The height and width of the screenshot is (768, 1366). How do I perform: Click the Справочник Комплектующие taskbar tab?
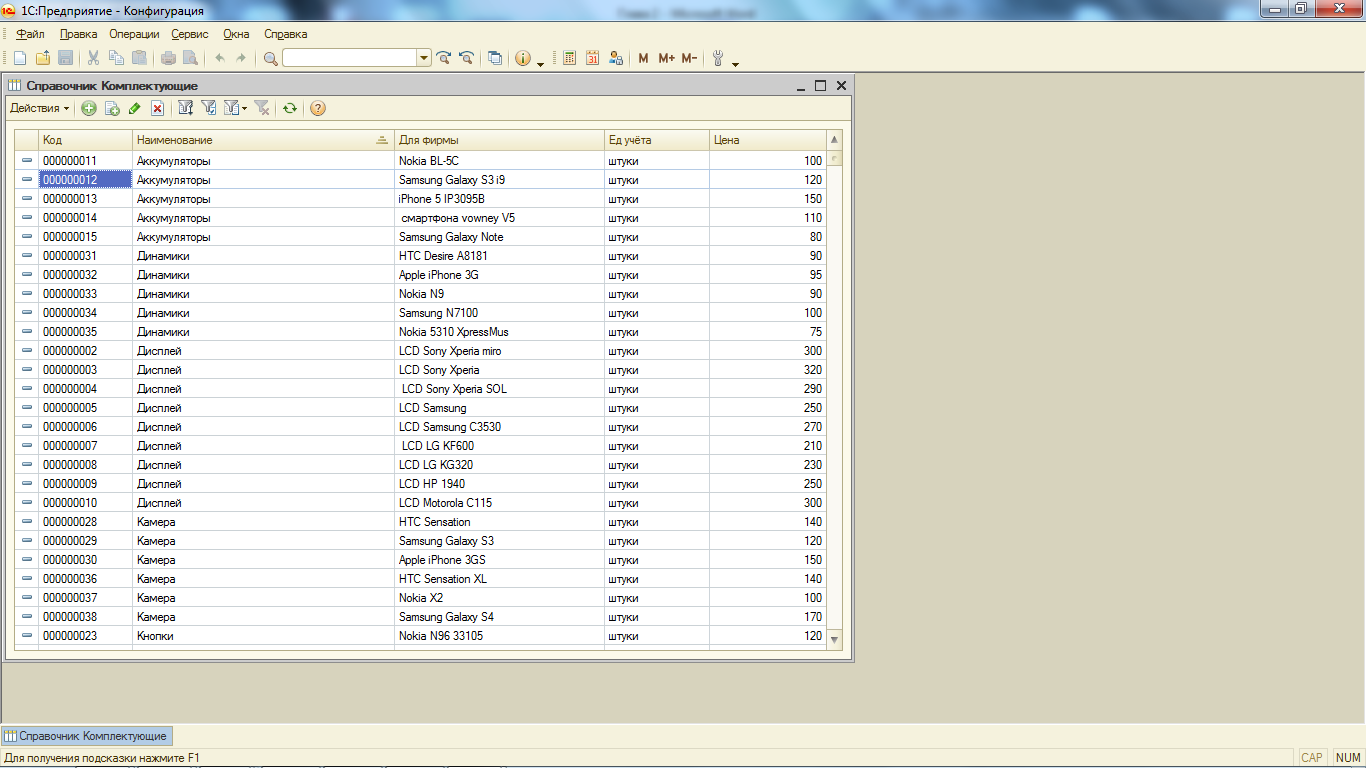[x=87, y=736]
